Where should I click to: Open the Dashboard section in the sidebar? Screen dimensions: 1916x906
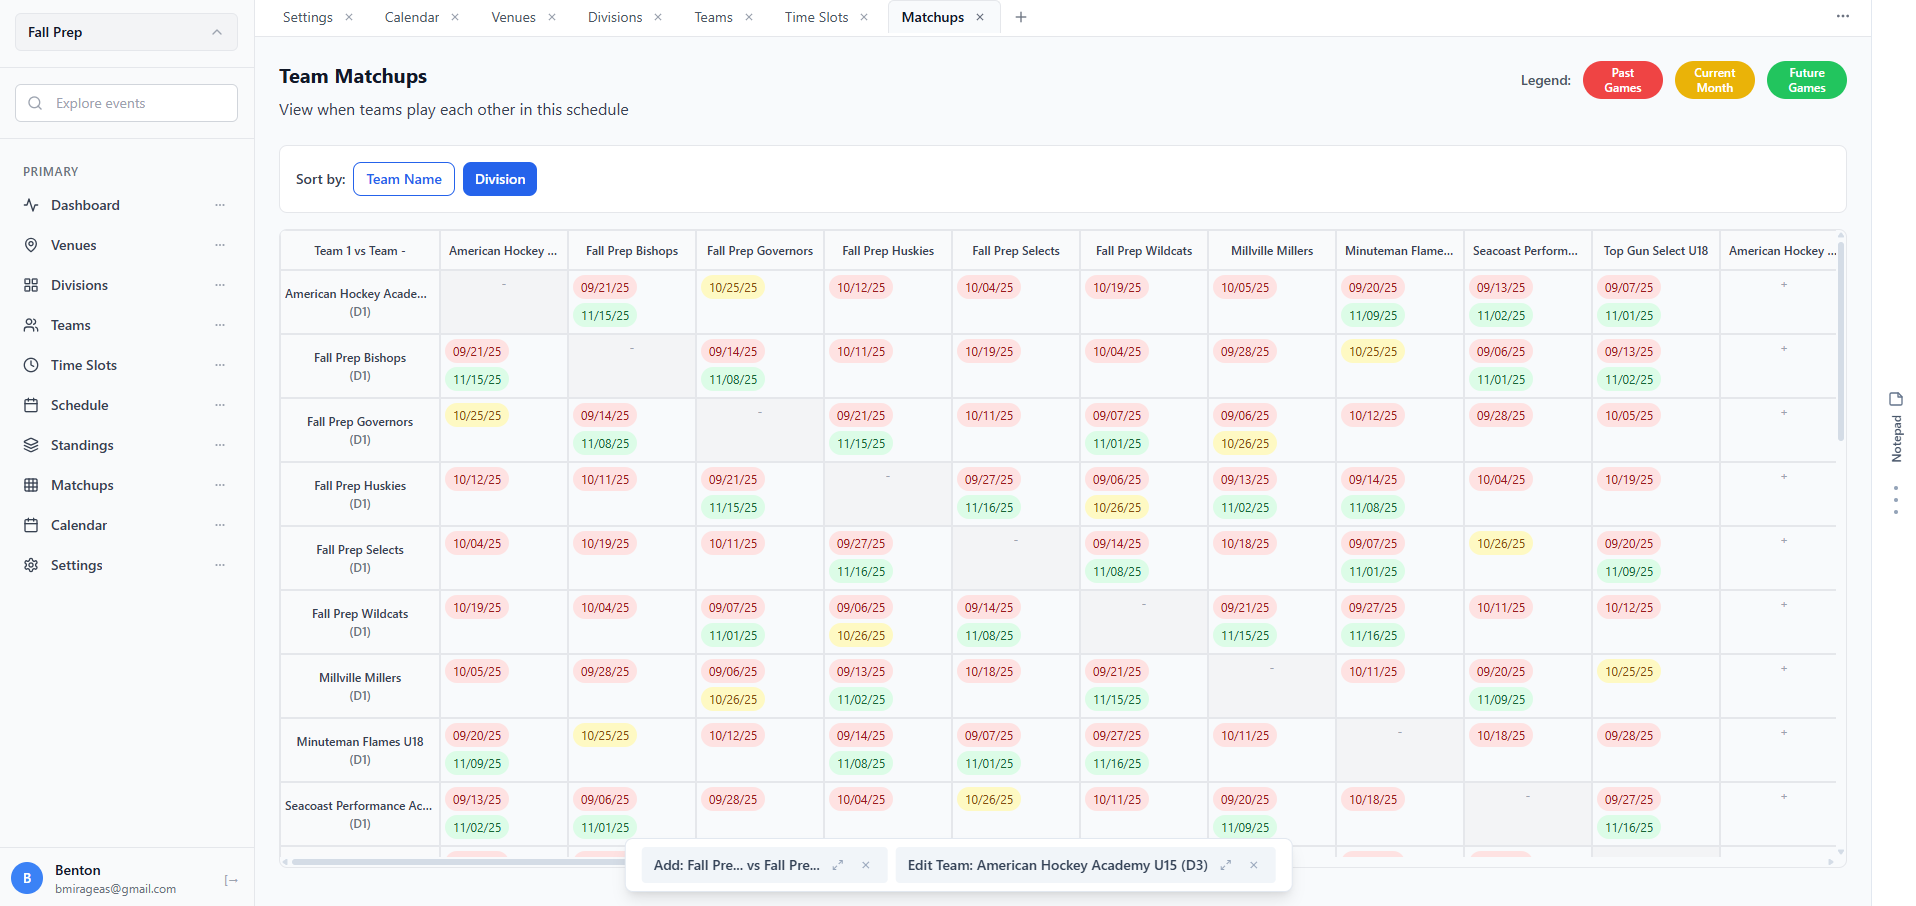point(84,205)
